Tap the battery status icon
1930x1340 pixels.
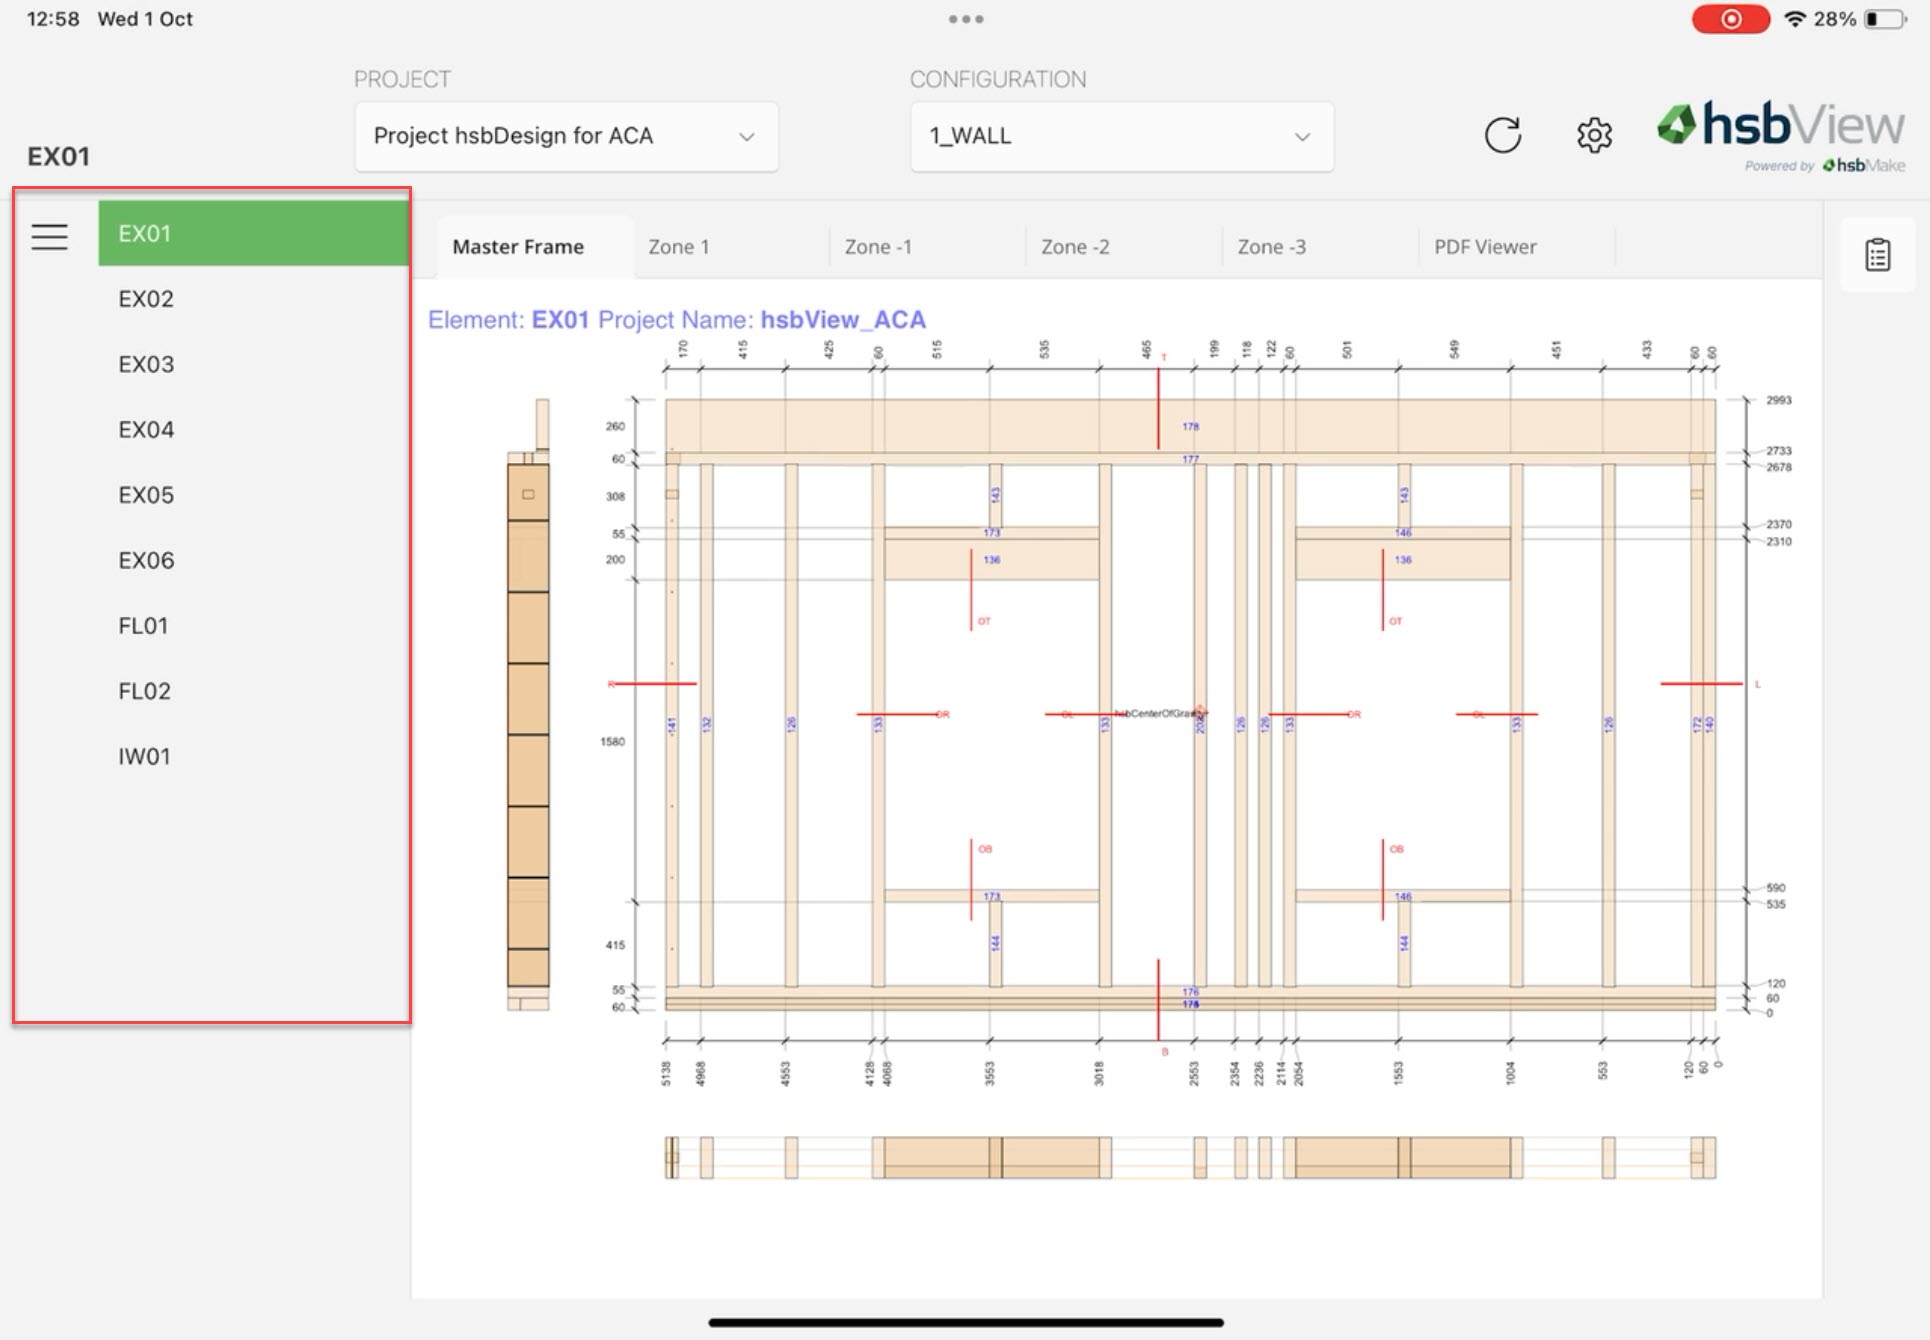click(x=1884, y=19)
